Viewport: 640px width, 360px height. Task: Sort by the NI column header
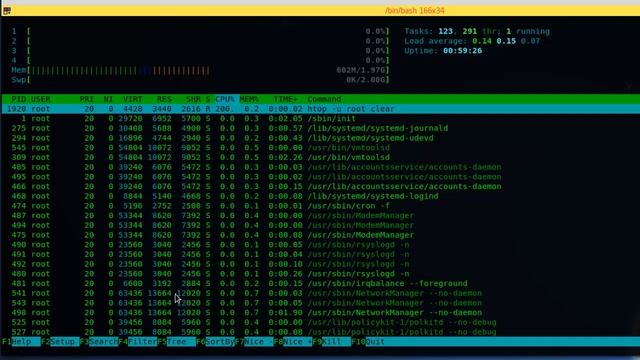[x=108, y=99]
